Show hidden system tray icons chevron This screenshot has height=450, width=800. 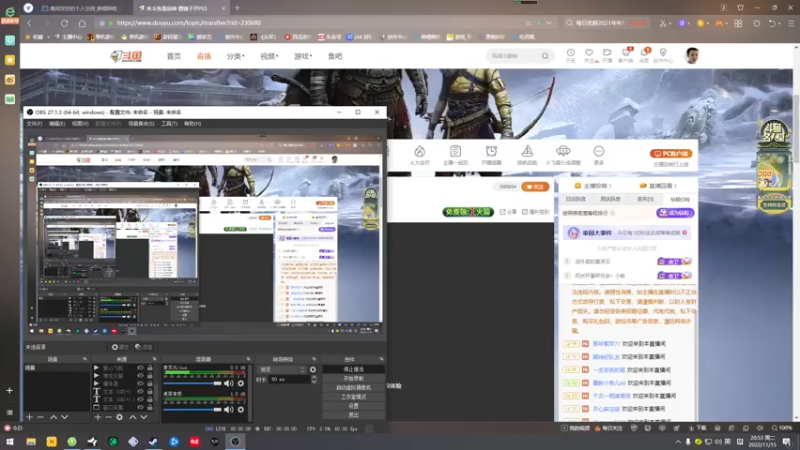[x=678, y=442]
